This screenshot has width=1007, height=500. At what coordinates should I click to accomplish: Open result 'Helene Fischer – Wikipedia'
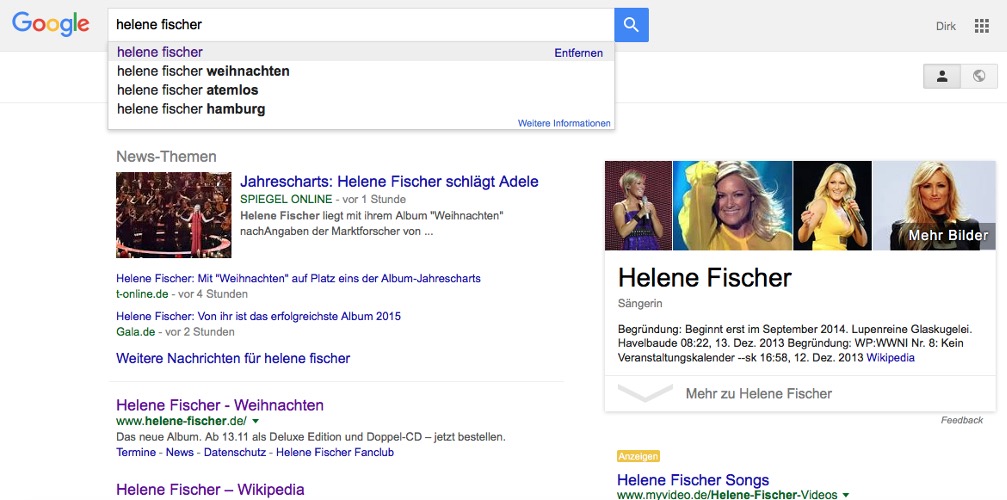point(210,490)
